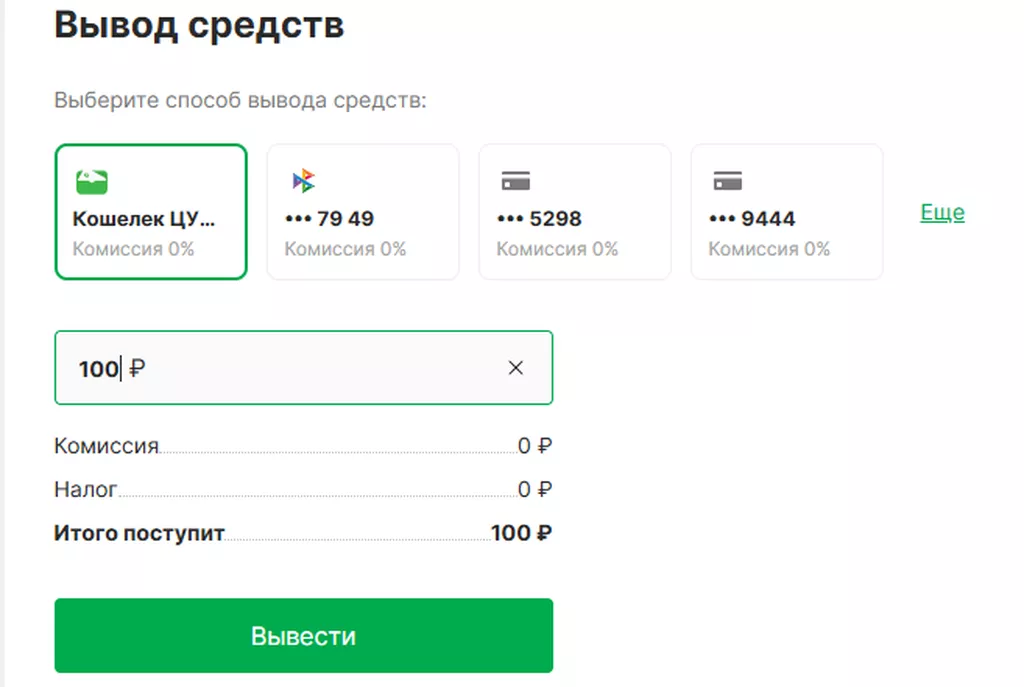1024x687 pixels.
Task: Click the Вывод средств page heading
Action: tap(199, 25)
